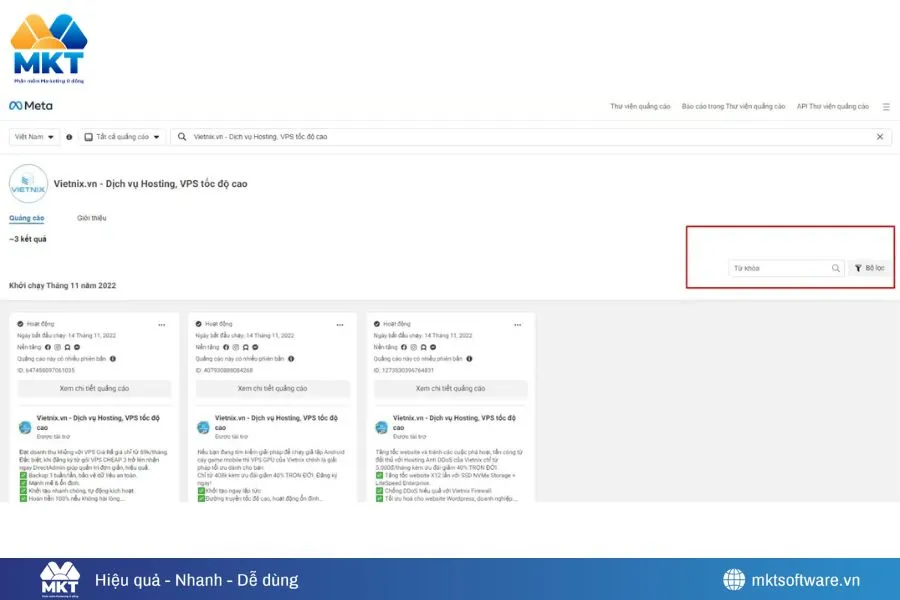Click the Facebook platform icon on first ad
Image resolution: width=900 pixels, height=600 pixels.
(x=47, y=347)
